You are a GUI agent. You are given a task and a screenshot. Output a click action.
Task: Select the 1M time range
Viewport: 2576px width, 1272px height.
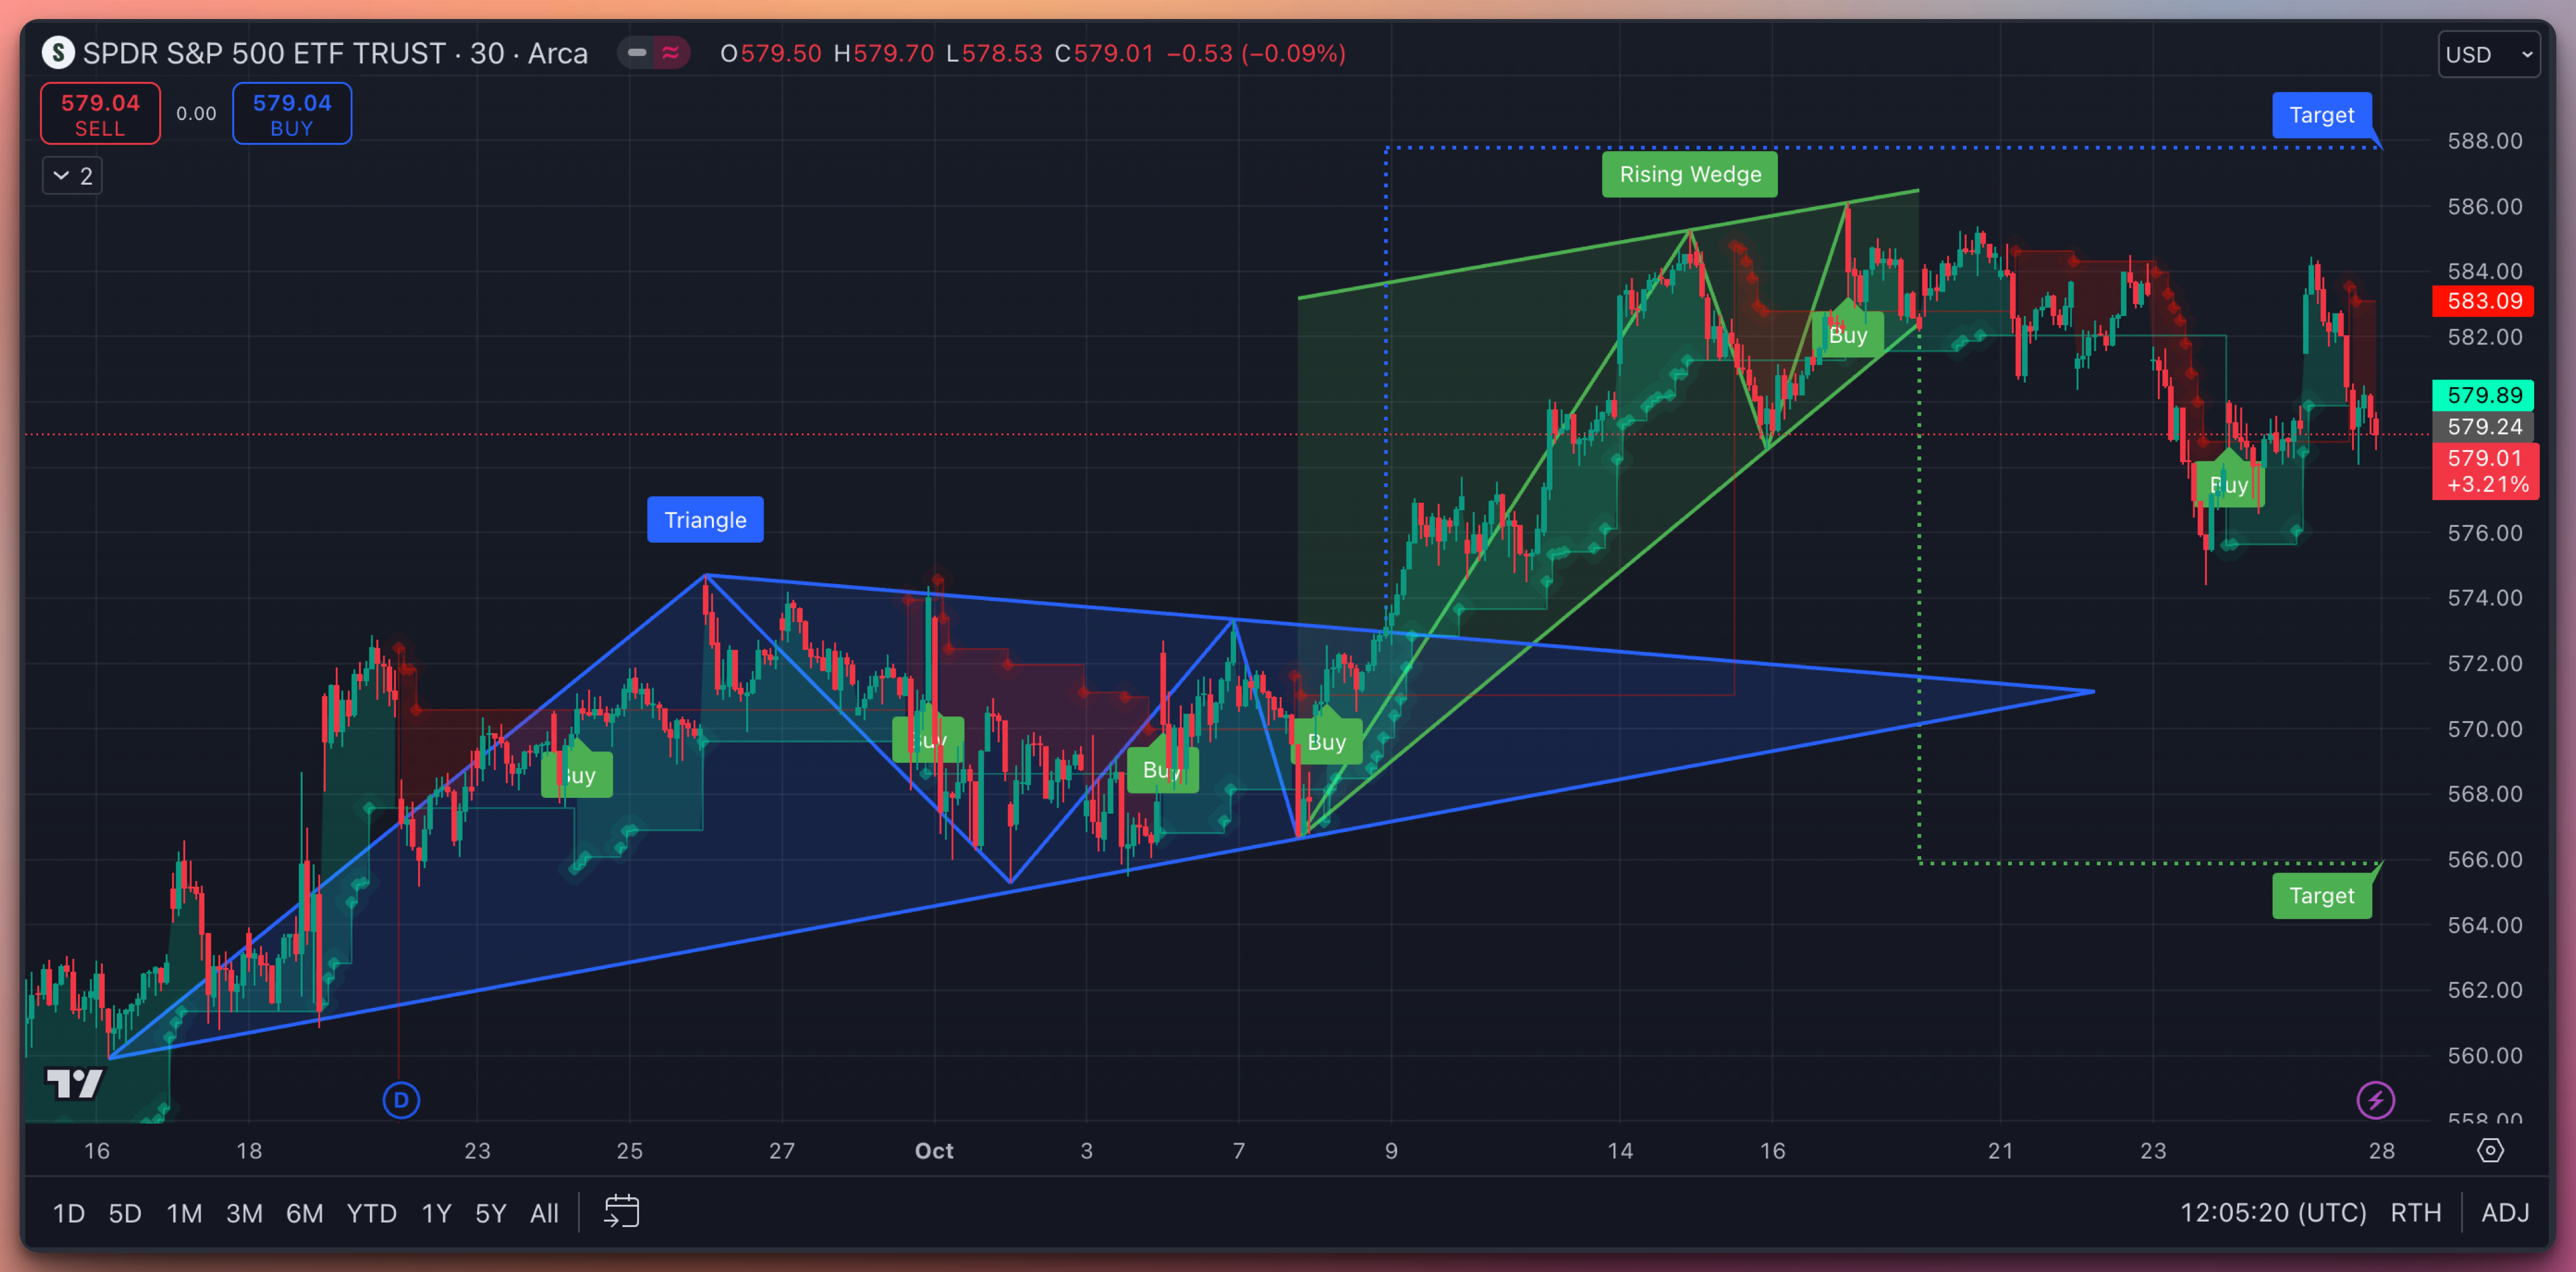(184, 1213)
